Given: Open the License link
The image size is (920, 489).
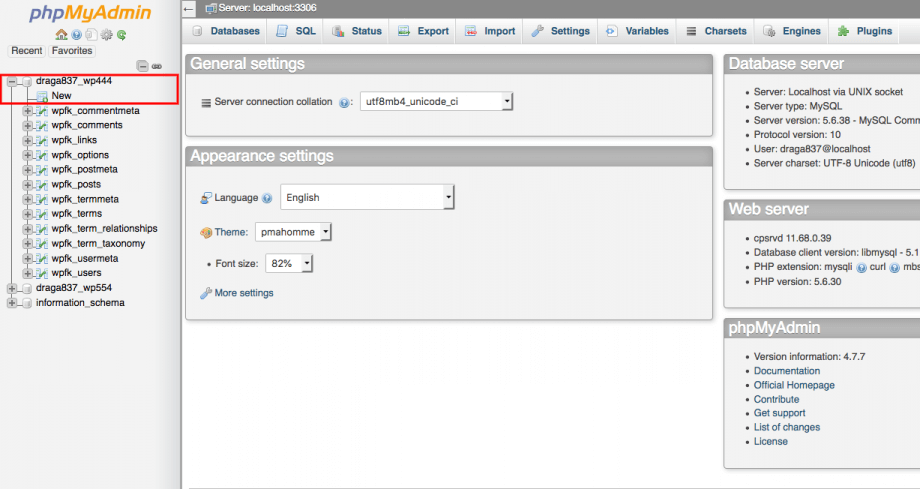Looking at the screenshot, I should tap(771, 441).
